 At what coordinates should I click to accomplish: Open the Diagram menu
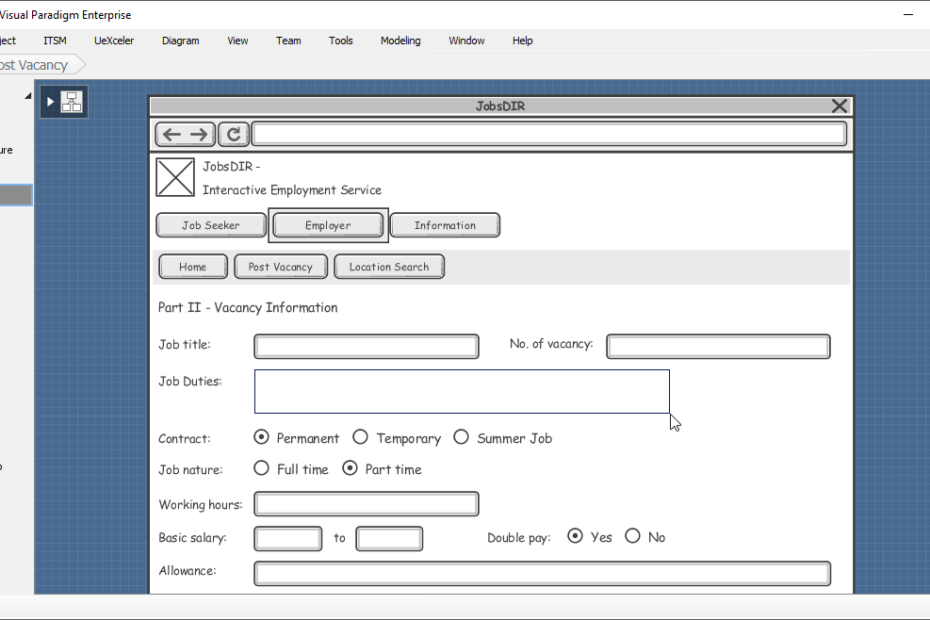(x=180, y=40)
